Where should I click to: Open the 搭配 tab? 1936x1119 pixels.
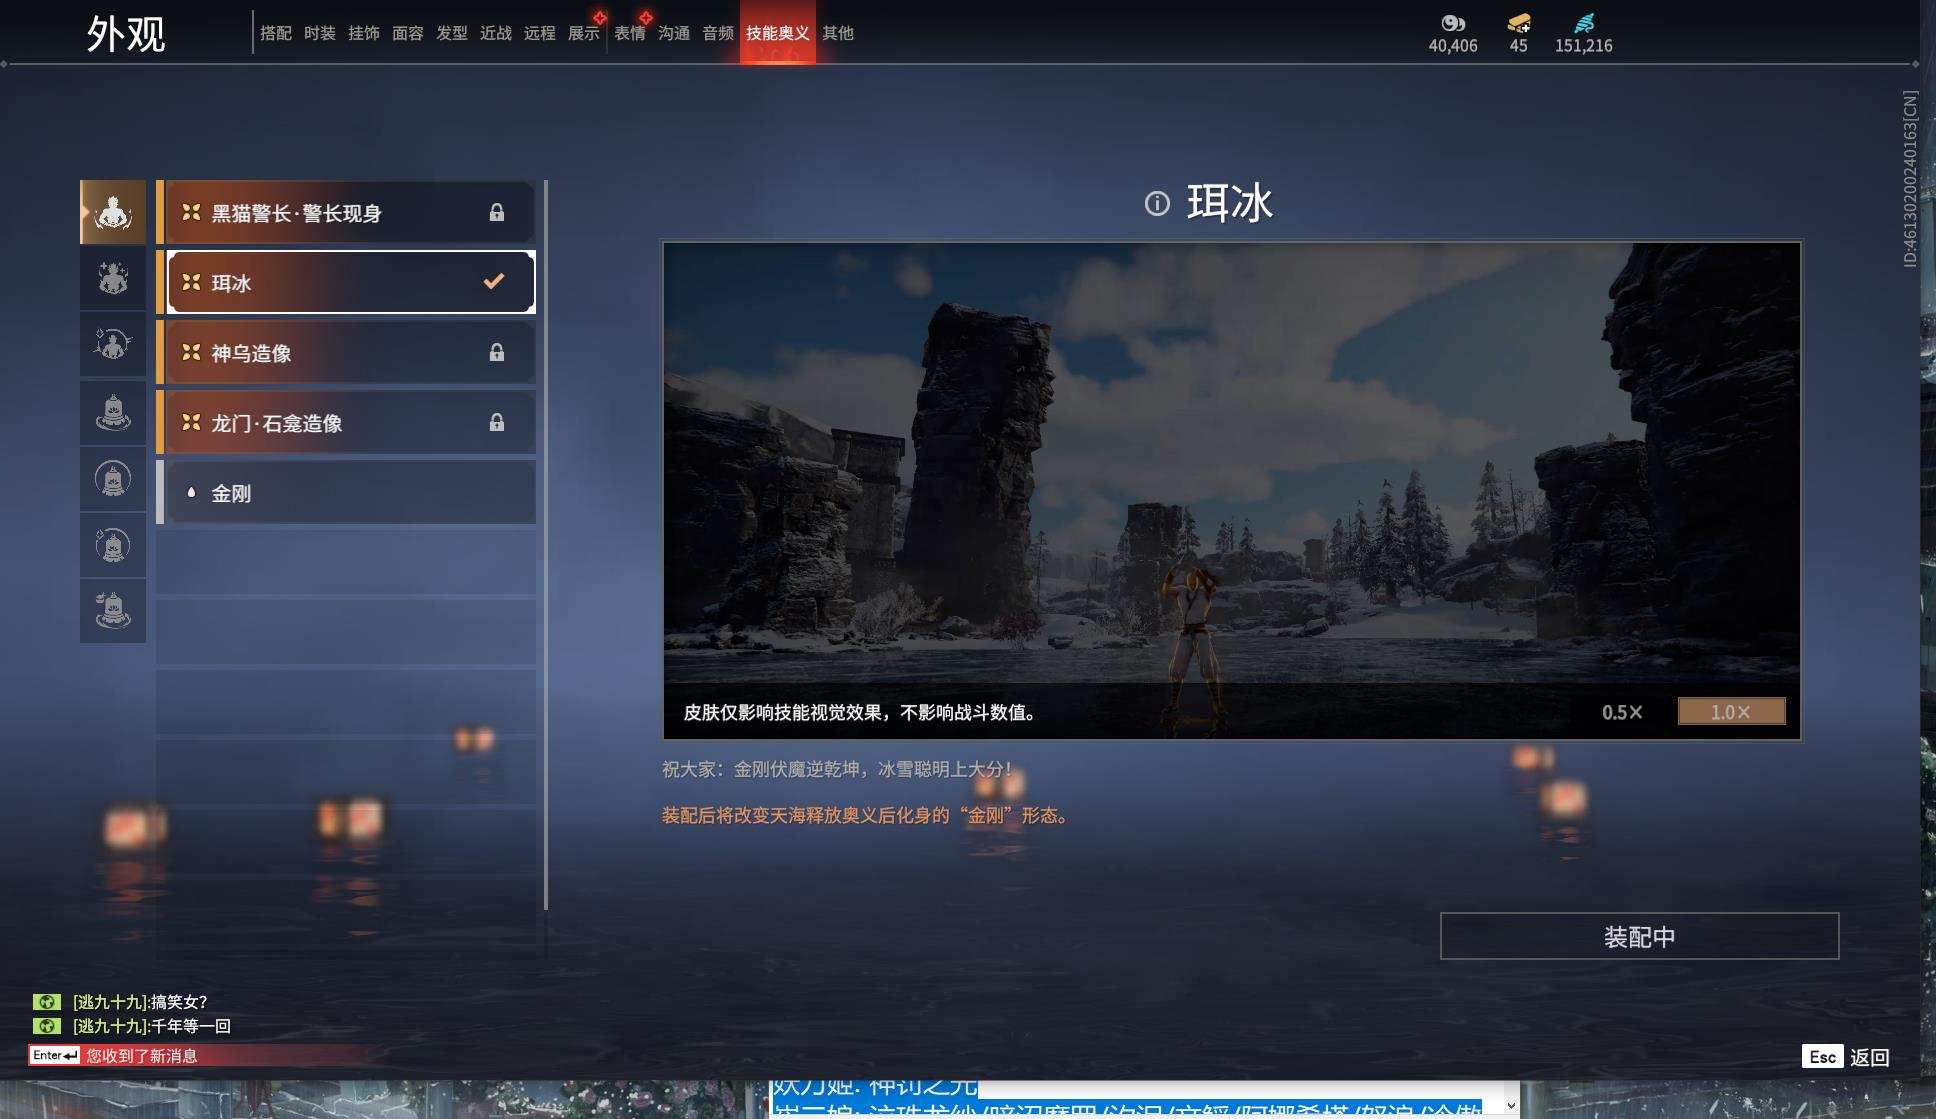276,33
